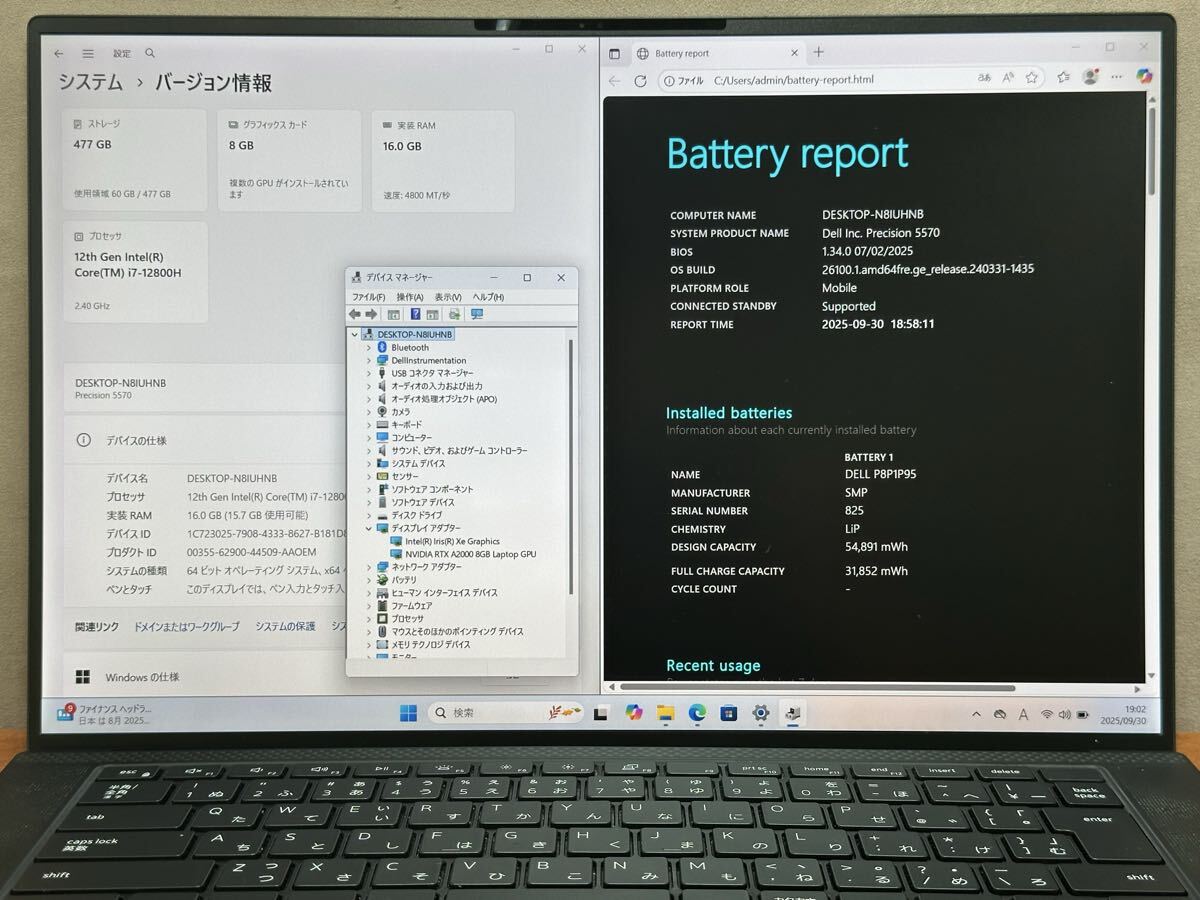Expand the DellInstrumentation category

pos(368,360)
